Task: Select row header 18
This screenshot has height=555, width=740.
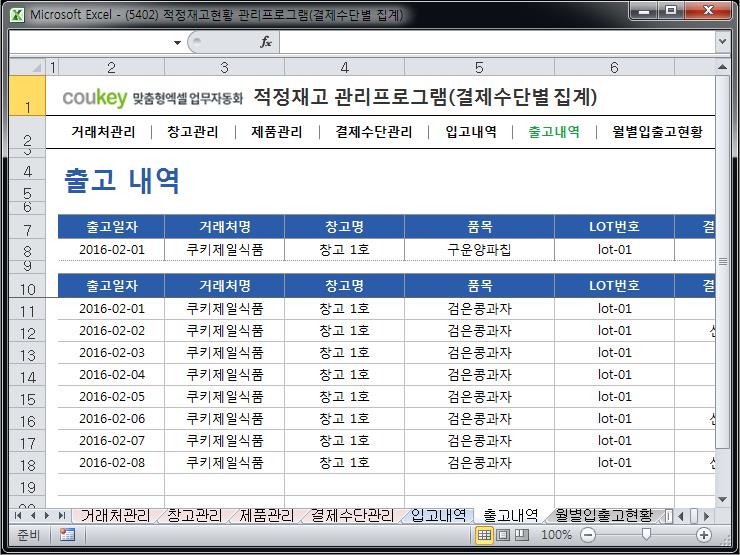Action: pyautogui.click(x=27, y=463)
